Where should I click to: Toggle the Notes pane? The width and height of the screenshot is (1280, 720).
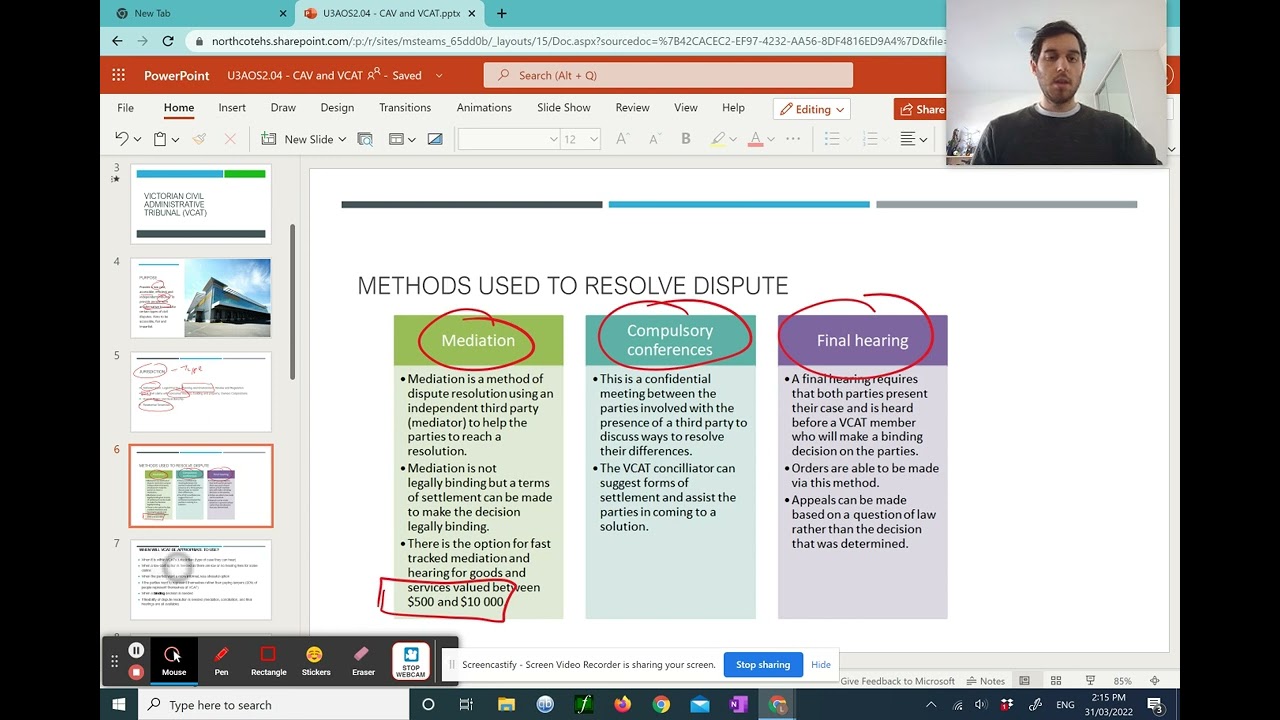point(984,681)
